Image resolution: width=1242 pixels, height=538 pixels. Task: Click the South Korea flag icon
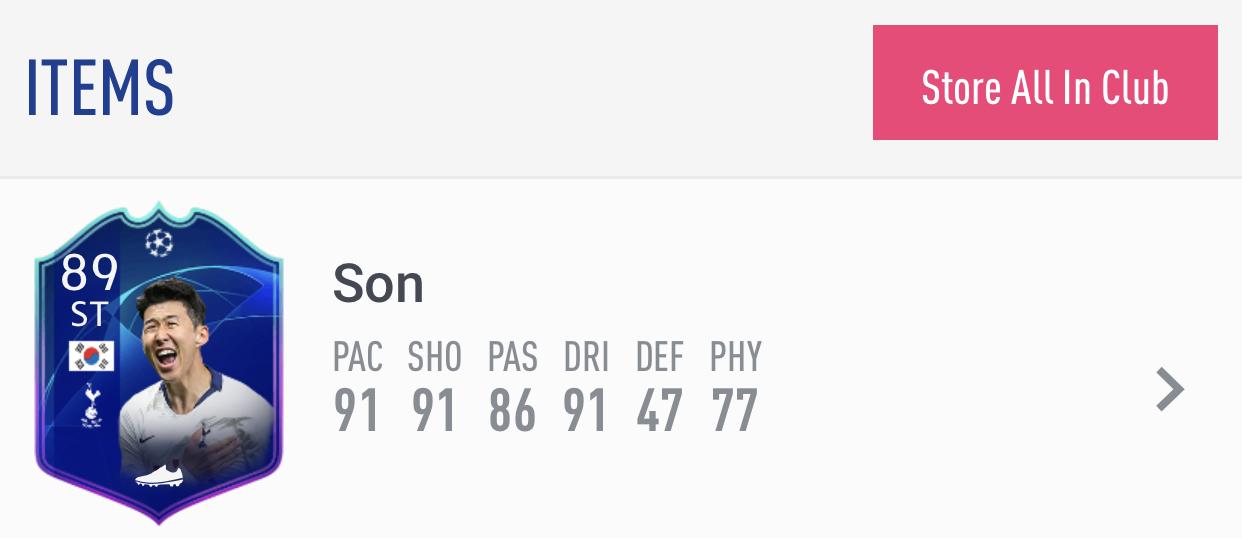pyautogui.click(x=91, y=356)
